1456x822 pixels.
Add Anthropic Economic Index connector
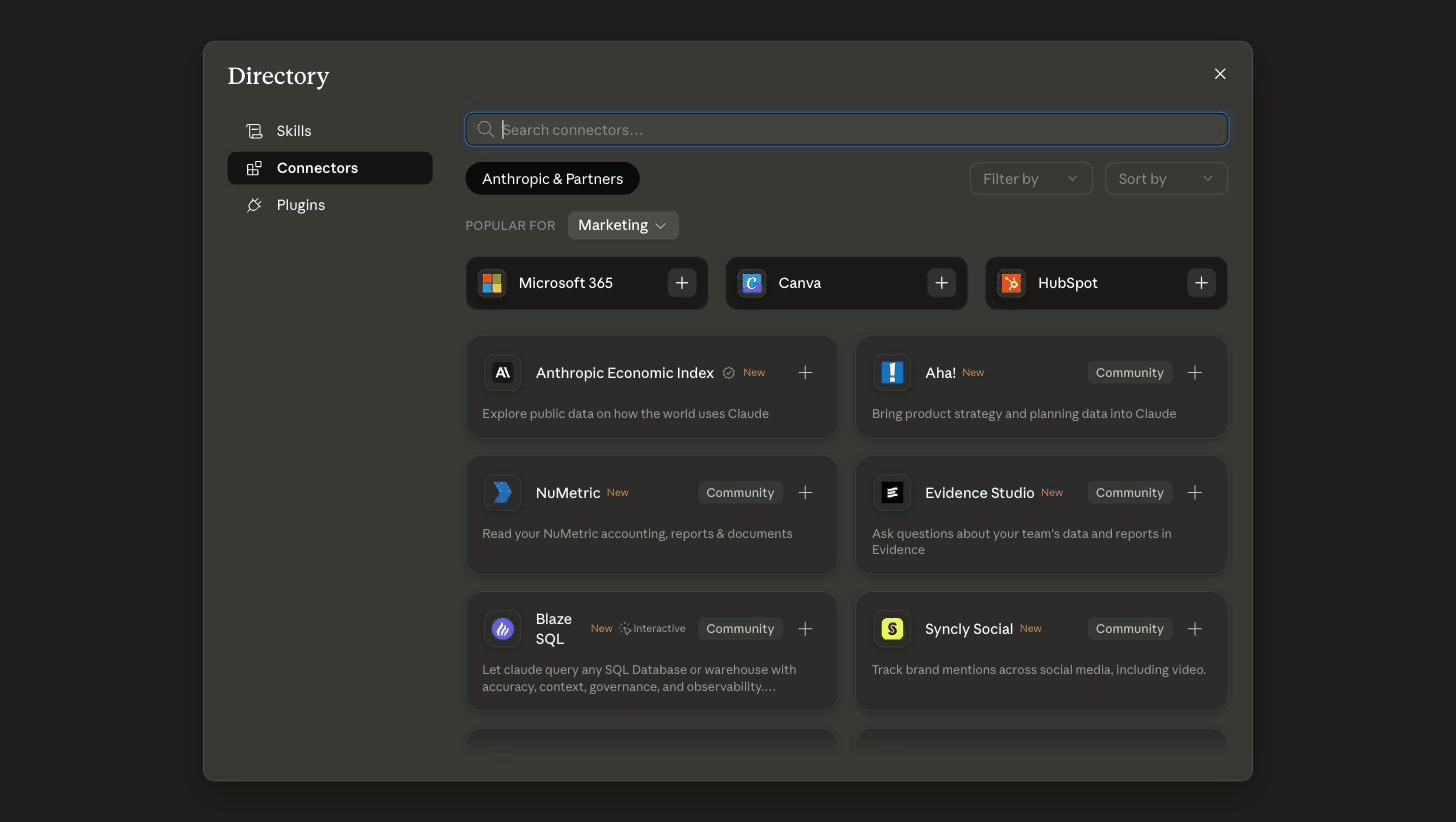(x=805, y=373)
